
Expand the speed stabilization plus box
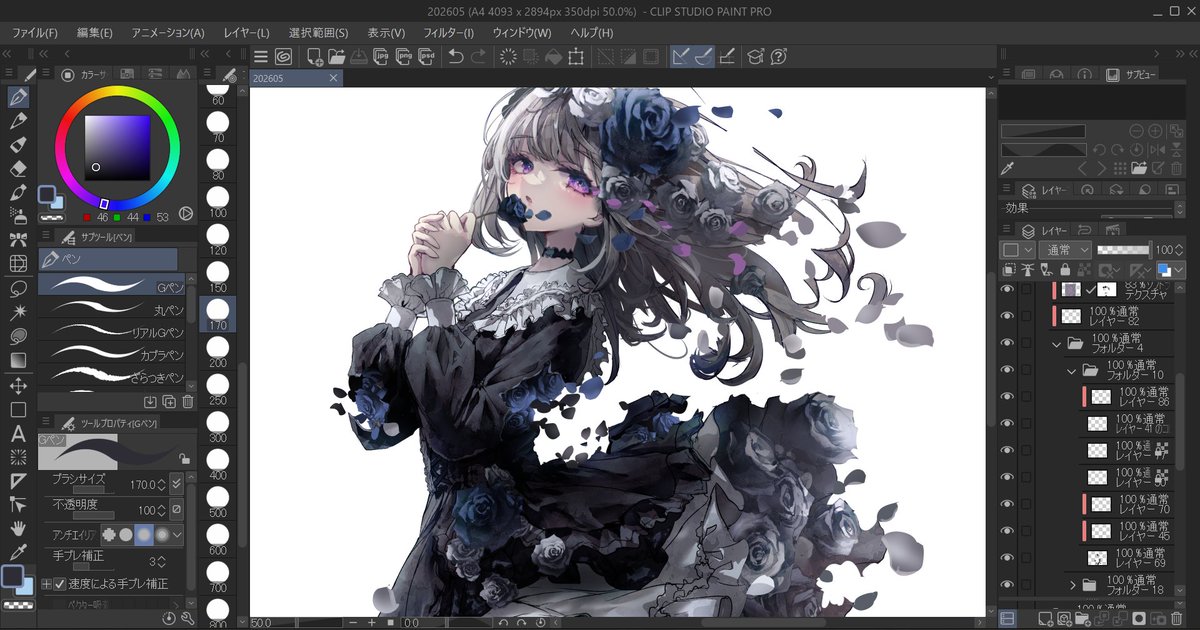46,583
